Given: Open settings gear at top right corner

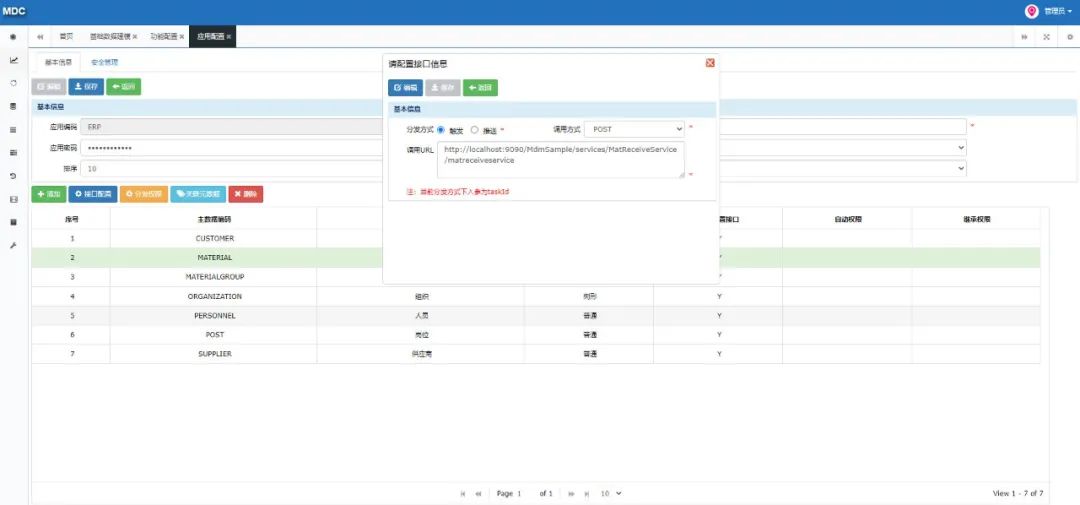Looking at the screenshot, I should 1070,37.
